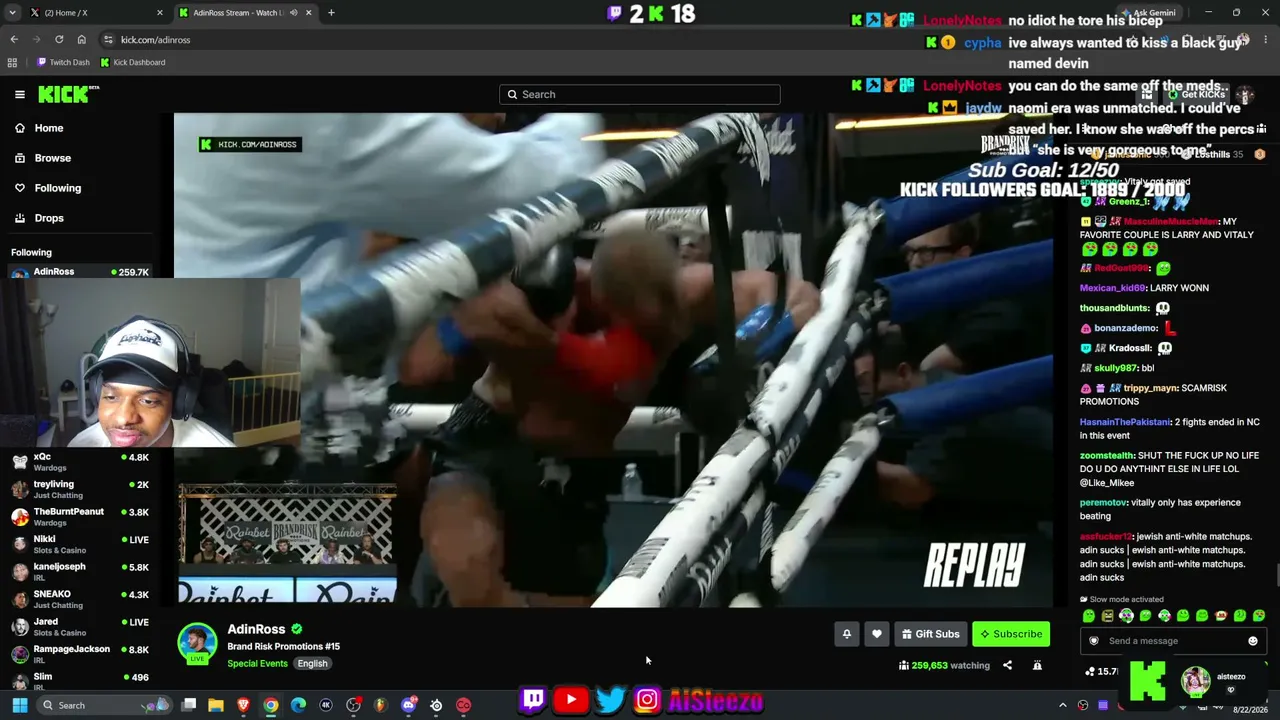Launch Brave browser from the taskbar

coord(243,705)
